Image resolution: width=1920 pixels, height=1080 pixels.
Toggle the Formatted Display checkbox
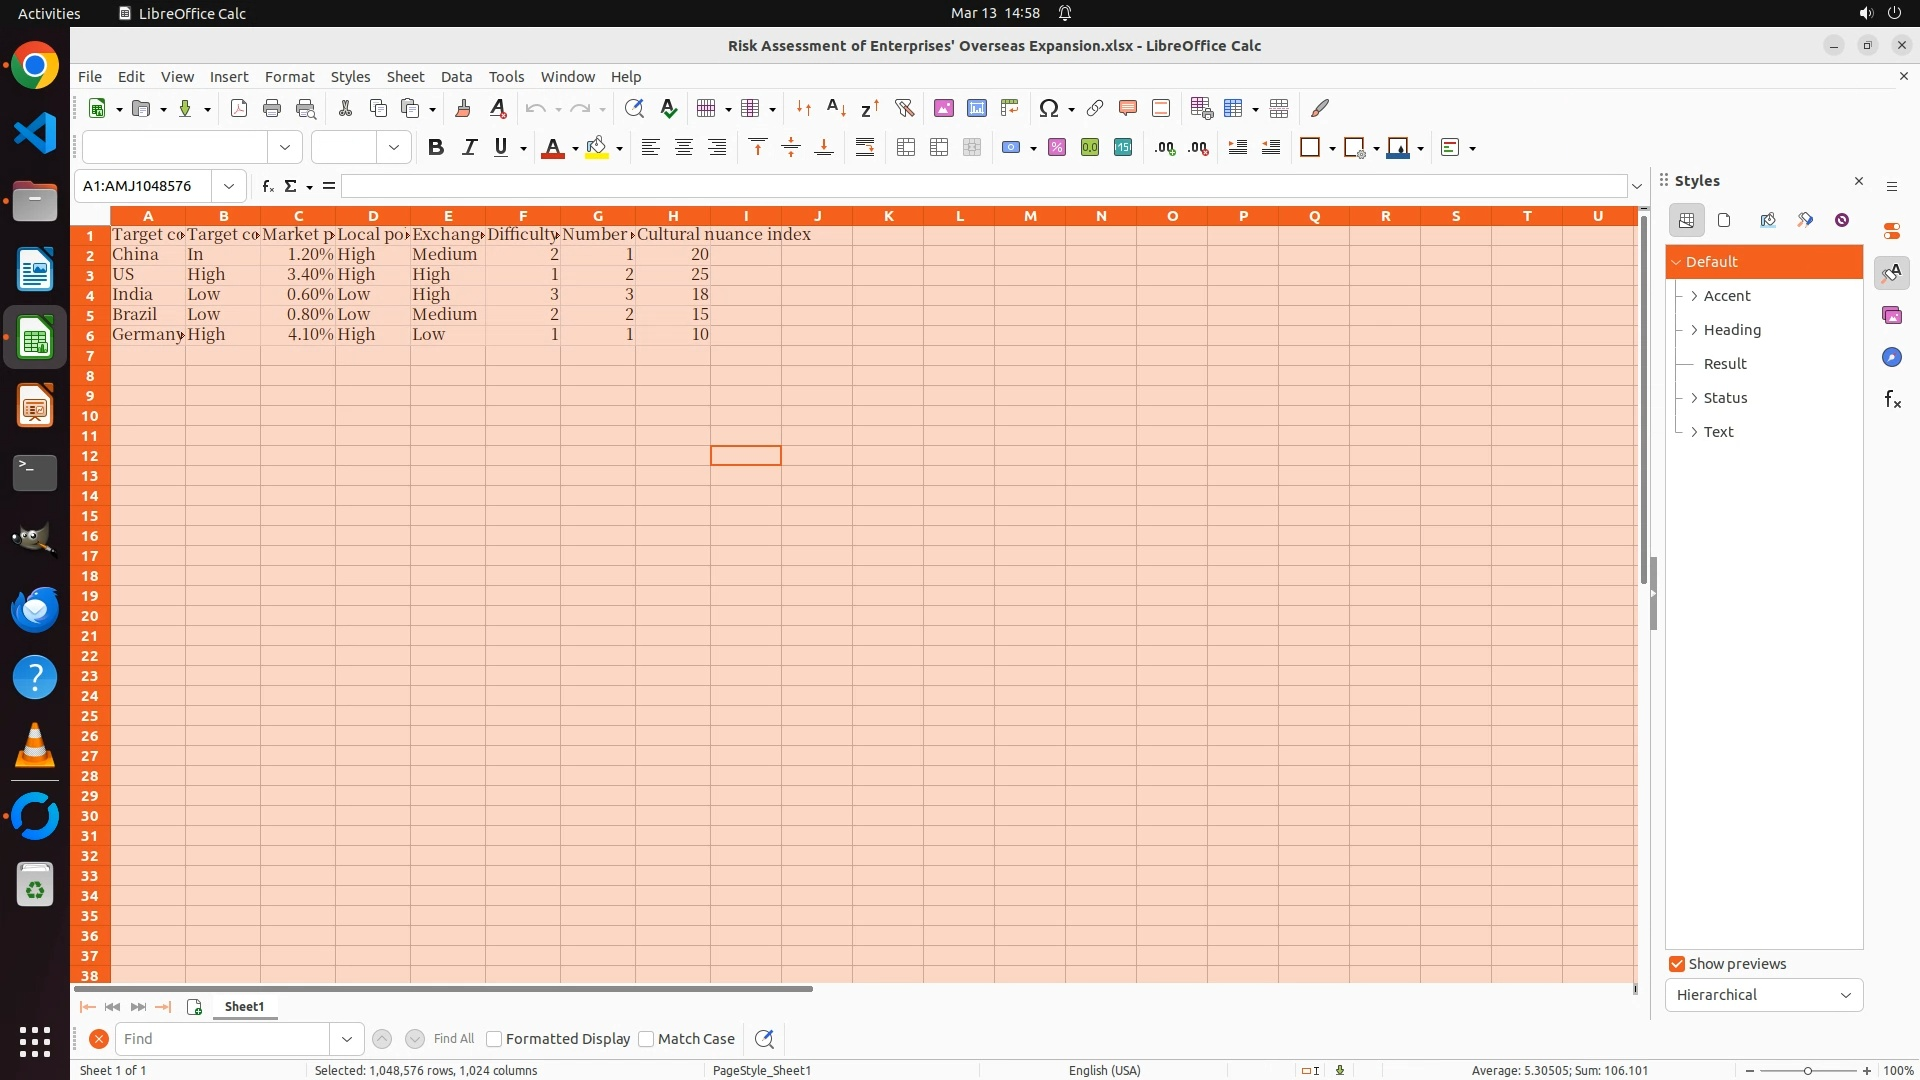pyautogui.click(x=494, y=1039)
